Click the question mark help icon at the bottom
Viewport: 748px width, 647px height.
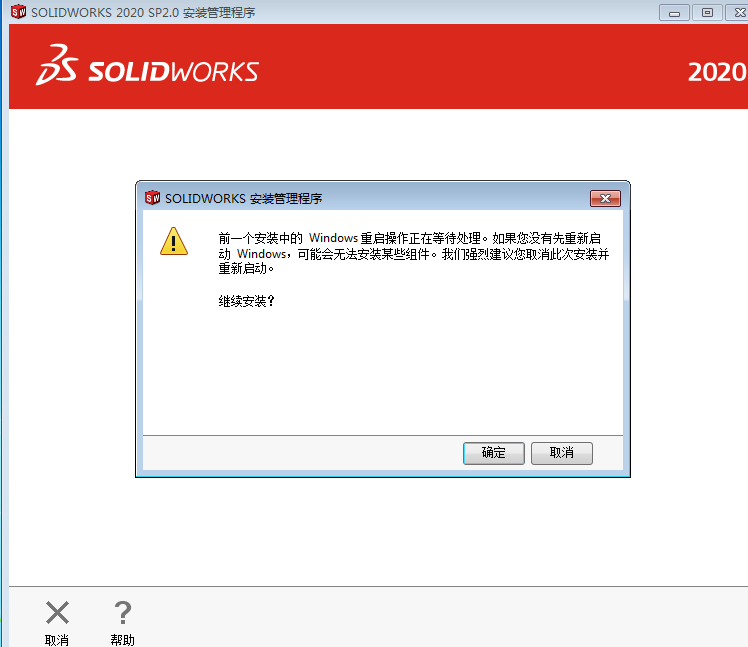coord(123,613)
